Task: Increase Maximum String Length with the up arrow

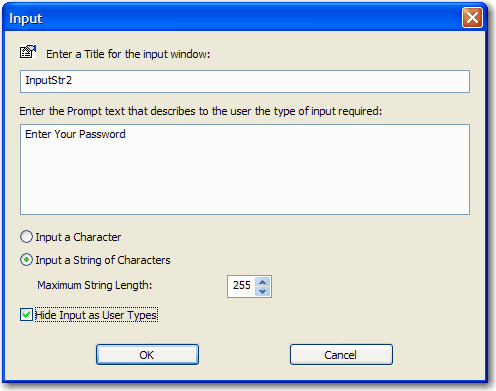Action: [x=263, y=282]
